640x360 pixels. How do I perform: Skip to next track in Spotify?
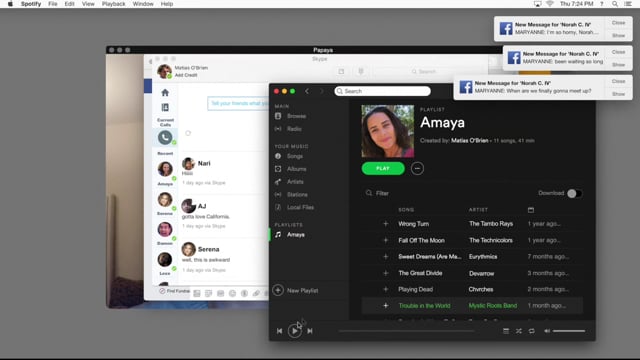[x=310, y=331]
